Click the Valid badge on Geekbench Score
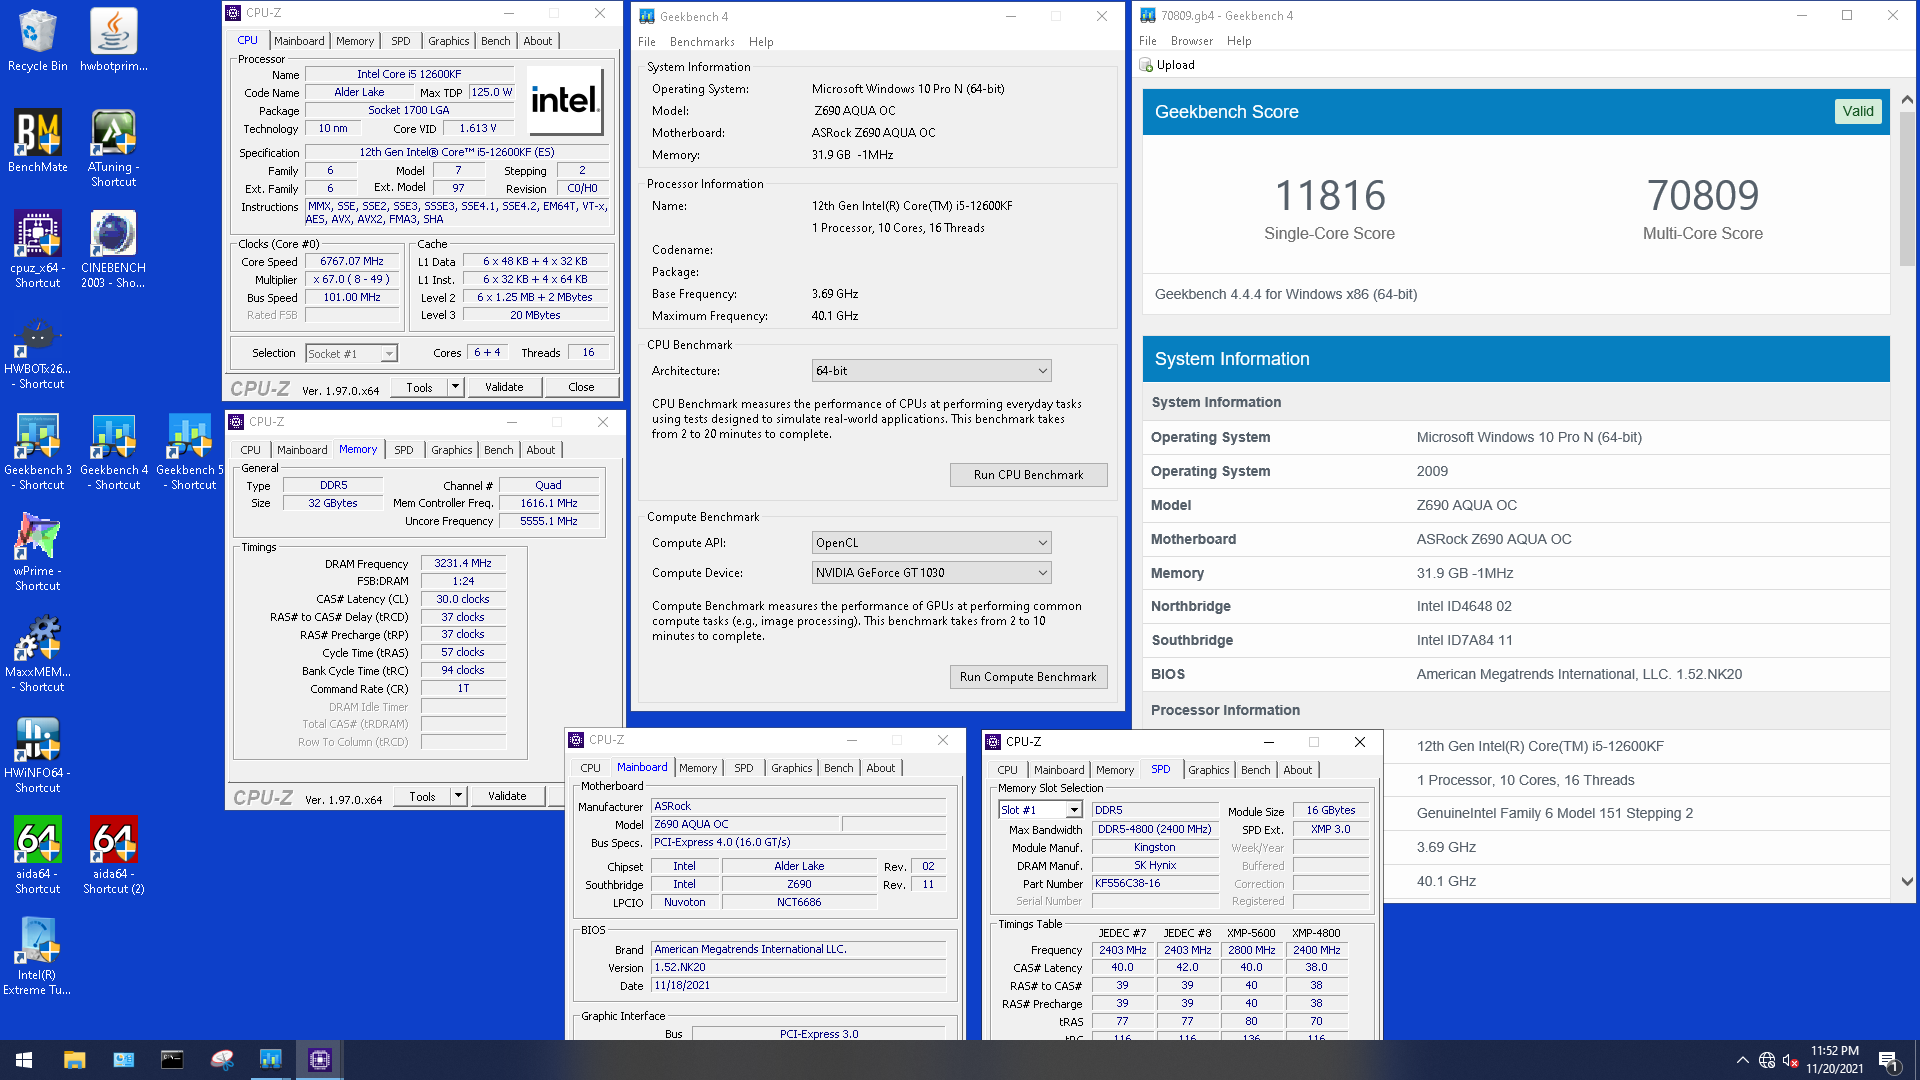The image size is (1920, 1080). (x=1858, y=111)
